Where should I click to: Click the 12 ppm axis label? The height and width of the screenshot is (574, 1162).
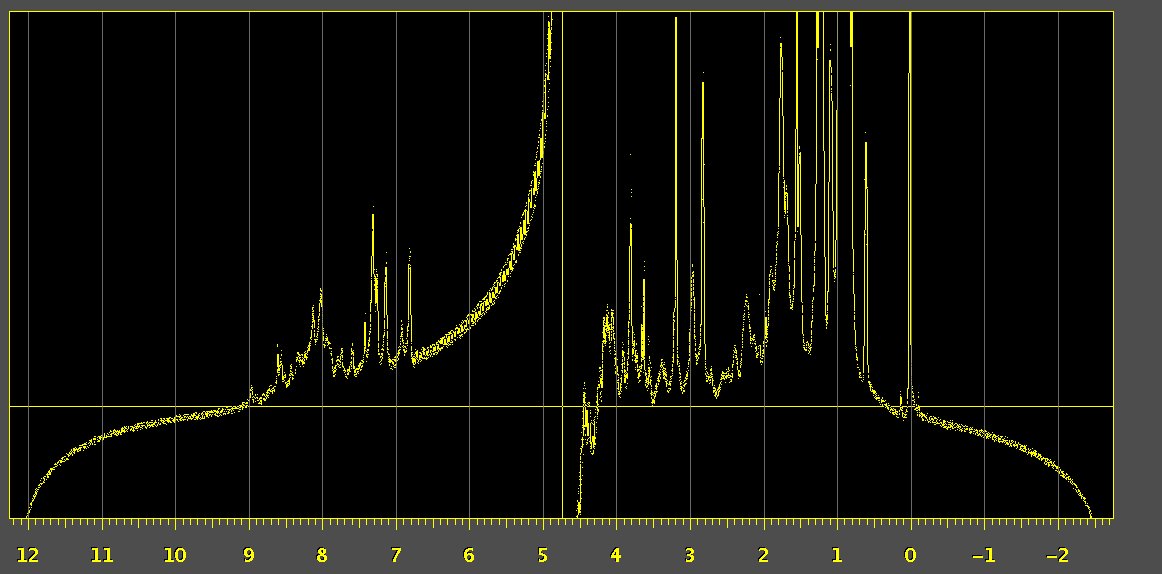pos(28,556)
